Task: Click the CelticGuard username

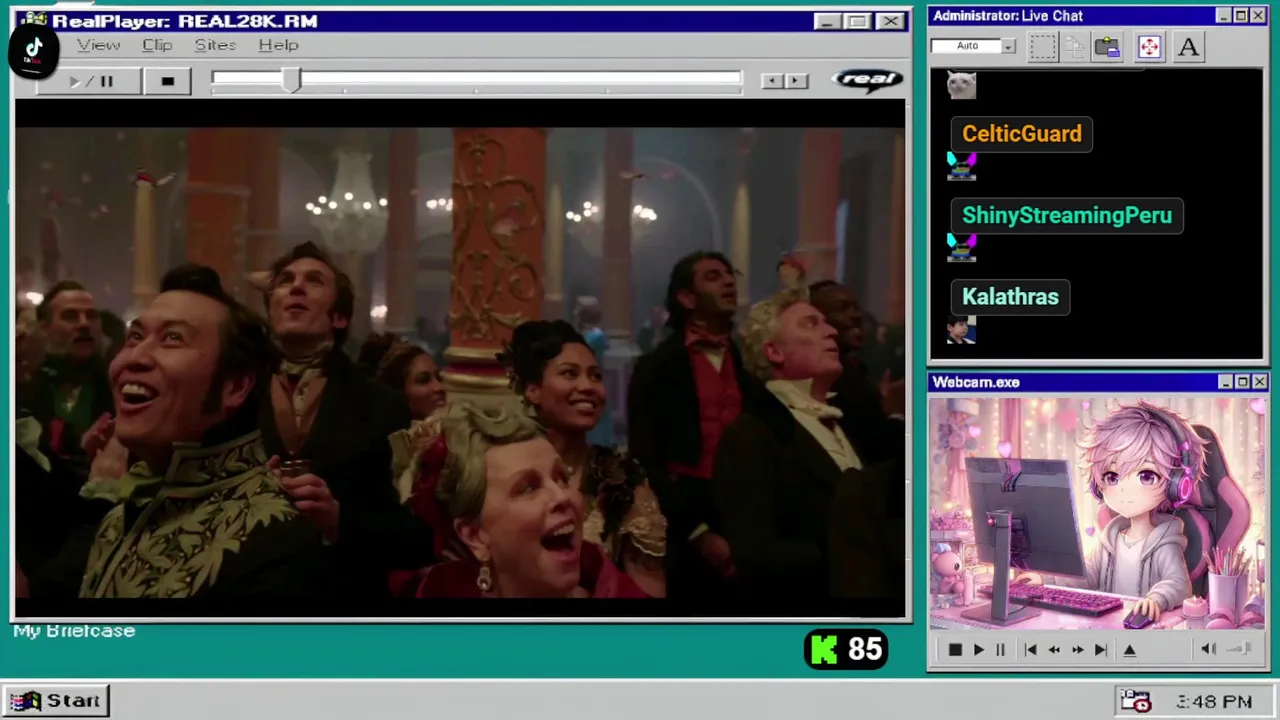Action: pyautogui.click(x=1022, y=134)
